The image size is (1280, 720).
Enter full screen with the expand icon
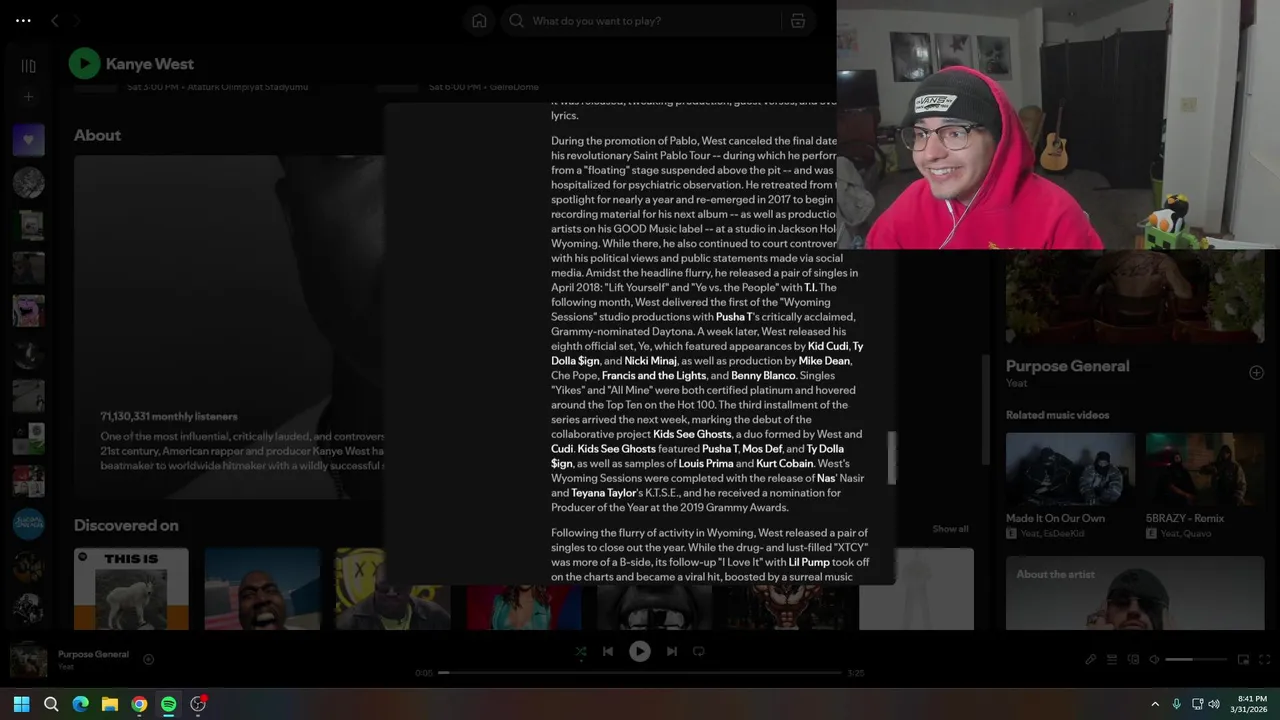1265,659
